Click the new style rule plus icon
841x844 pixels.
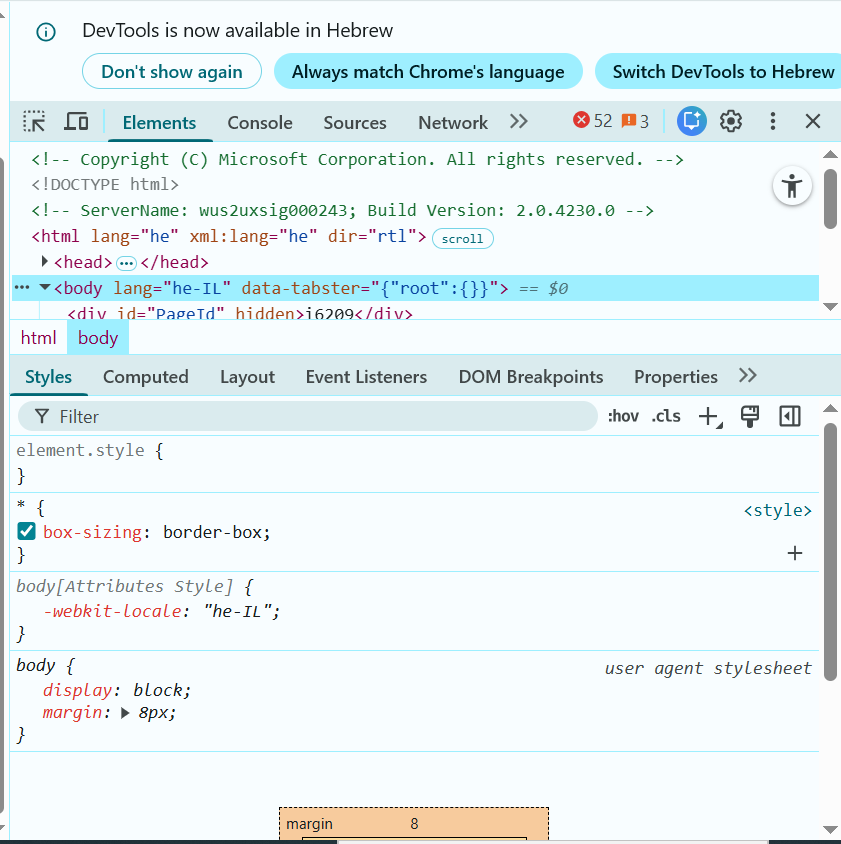point(708,417)
